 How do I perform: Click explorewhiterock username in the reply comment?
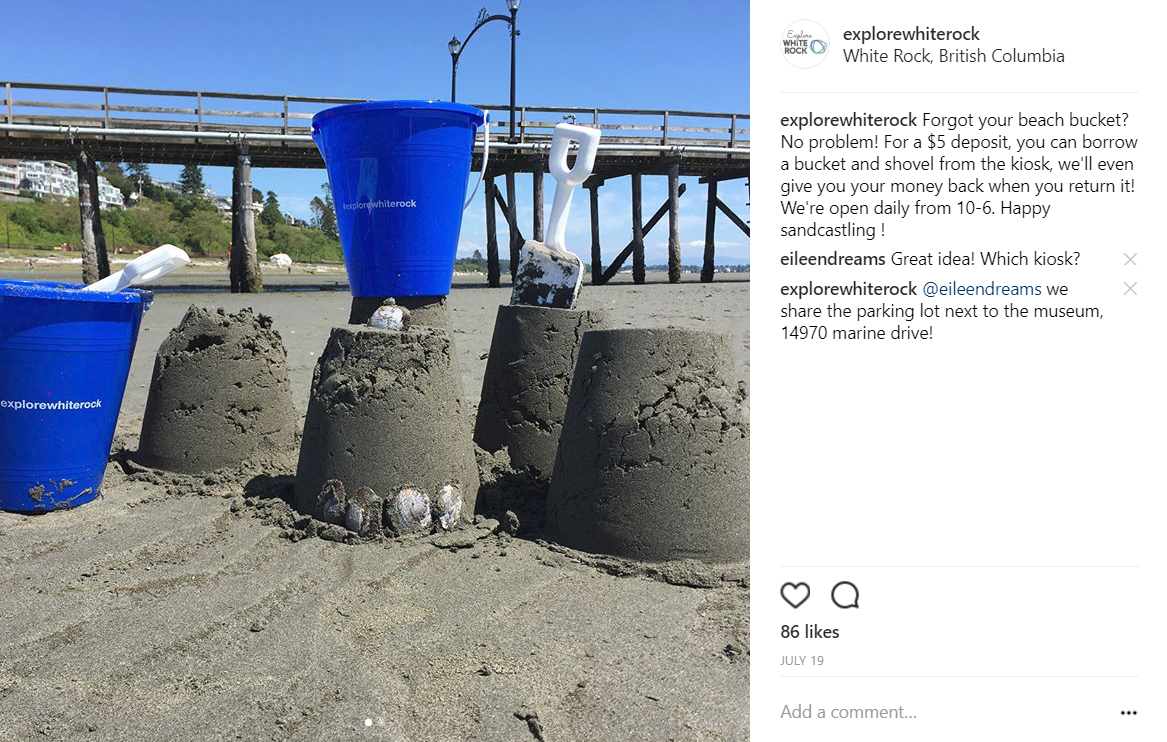point(848,289)
